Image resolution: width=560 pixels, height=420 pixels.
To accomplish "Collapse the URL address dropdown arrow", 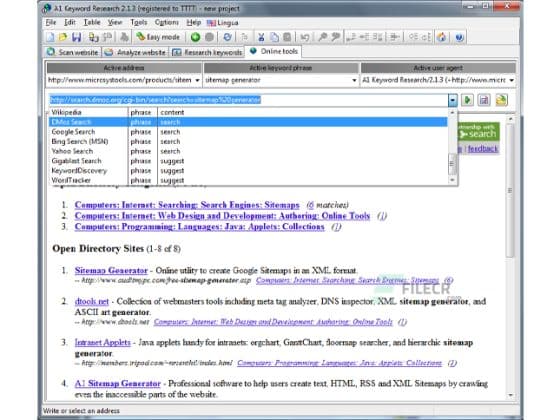I will pyautogui.click(x=452, y=100).
